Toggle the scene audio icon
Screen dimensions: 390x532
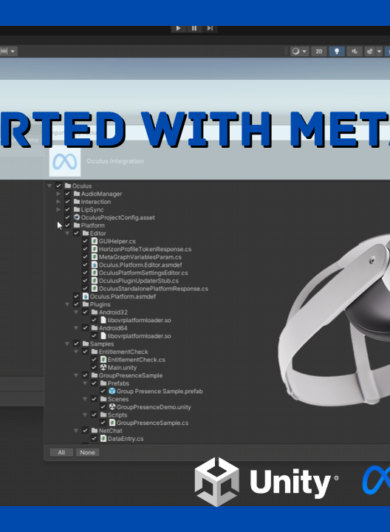tap(354, 51)
